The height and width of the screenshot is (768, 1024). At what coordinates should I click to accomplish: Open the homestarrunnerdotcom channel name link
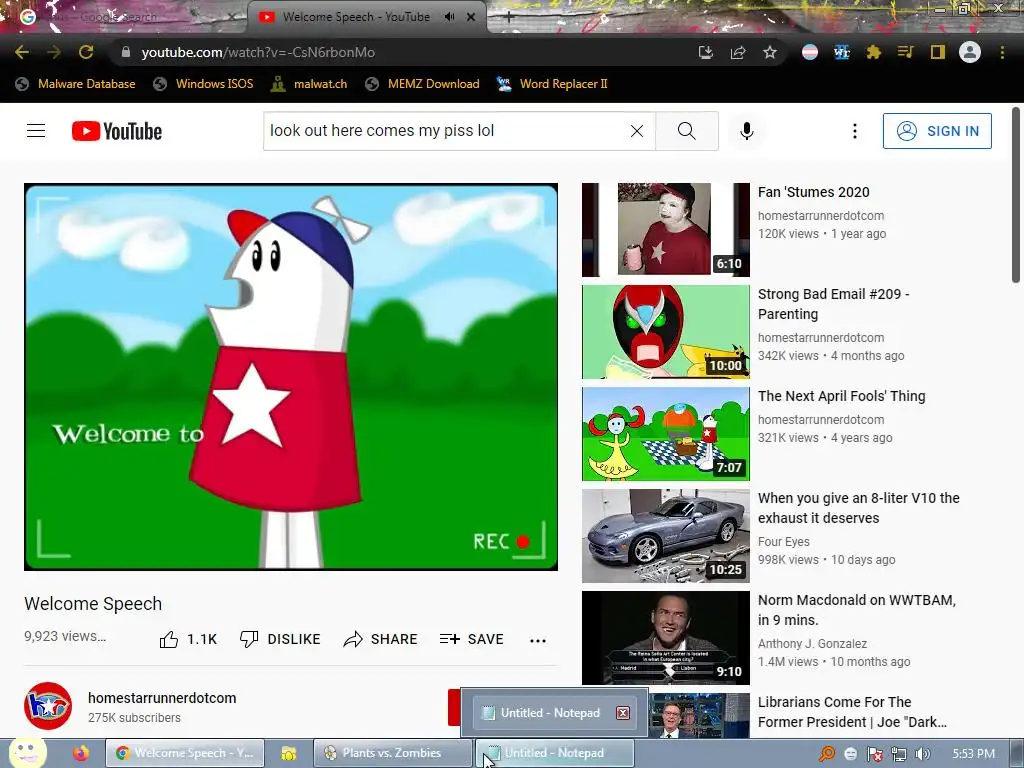click(162, 698)
